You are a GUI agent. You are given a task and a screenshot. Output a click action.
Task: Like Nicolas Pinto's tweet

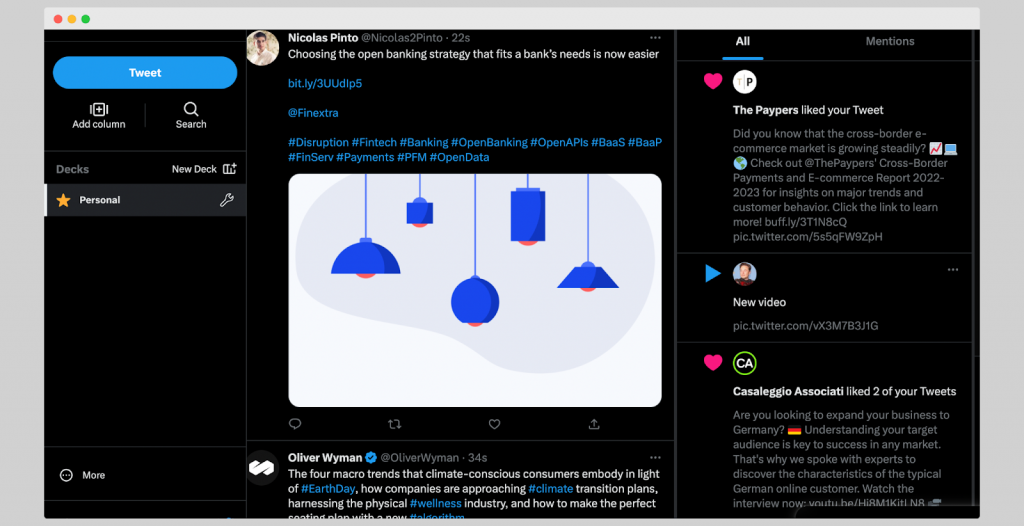click(495, 424)
